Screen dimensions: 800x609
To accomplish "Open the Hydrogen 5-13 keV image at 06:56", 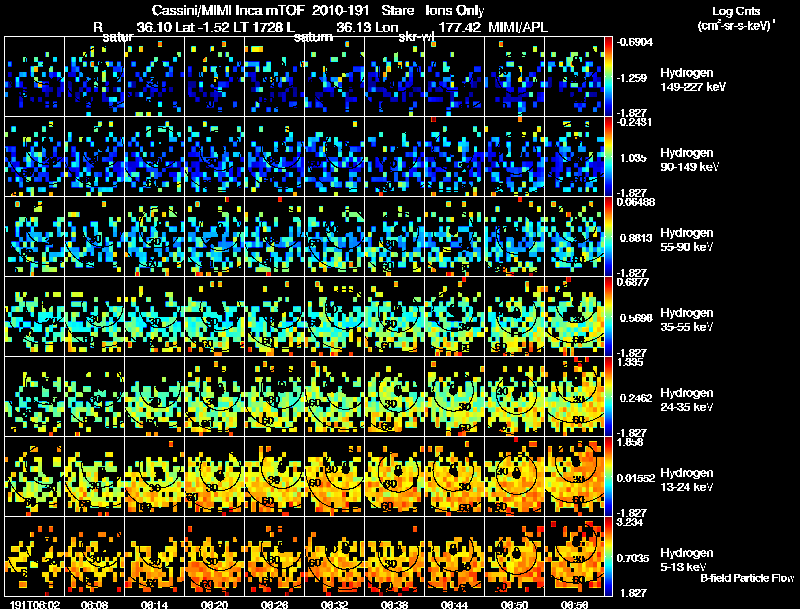I will tap(574, 556).
